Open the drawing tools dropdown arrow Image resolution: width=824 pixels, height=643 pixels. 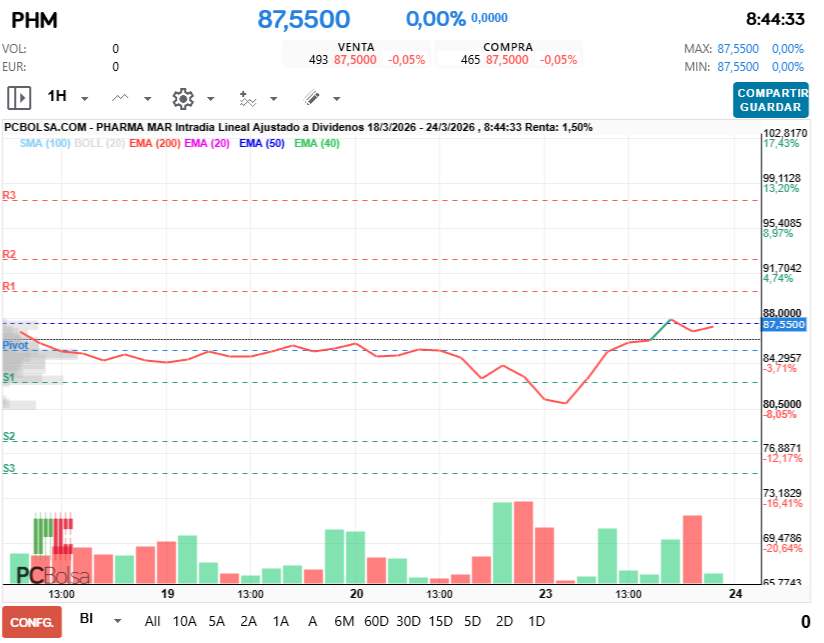pos(336,99)
